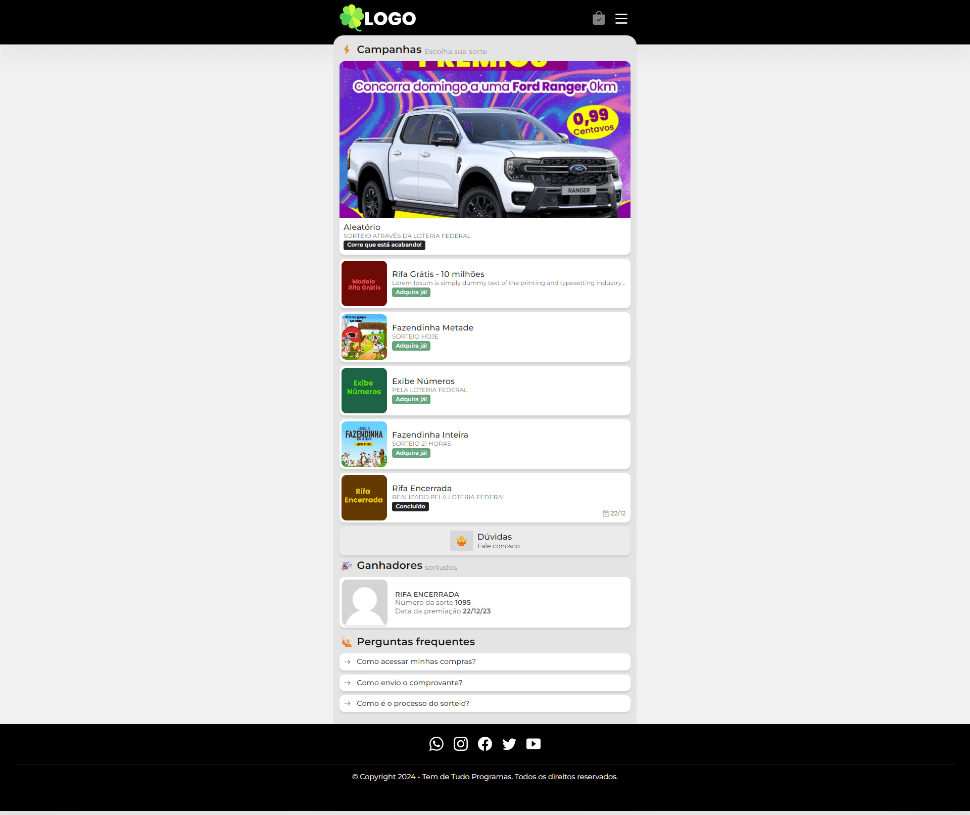Open the 'Fazendinha Metade' campaign title
970x815 pixels.
[432, 328]
